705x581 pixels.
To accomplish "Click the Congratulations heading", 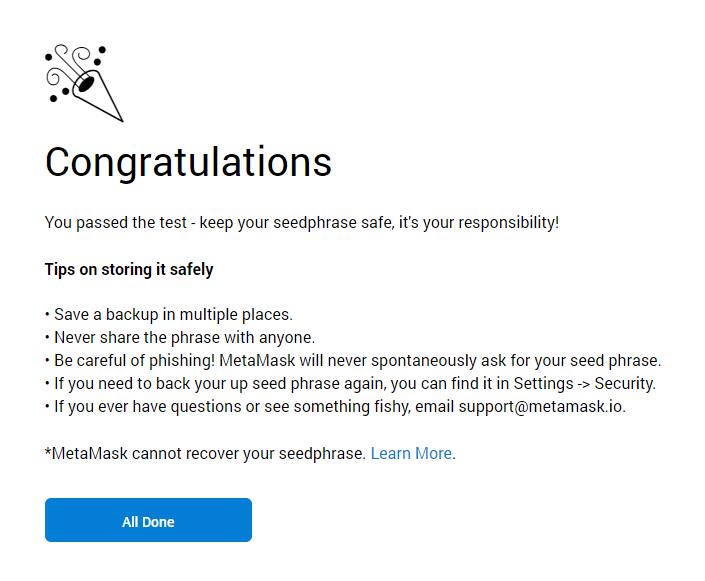I will tap(188, 162).
